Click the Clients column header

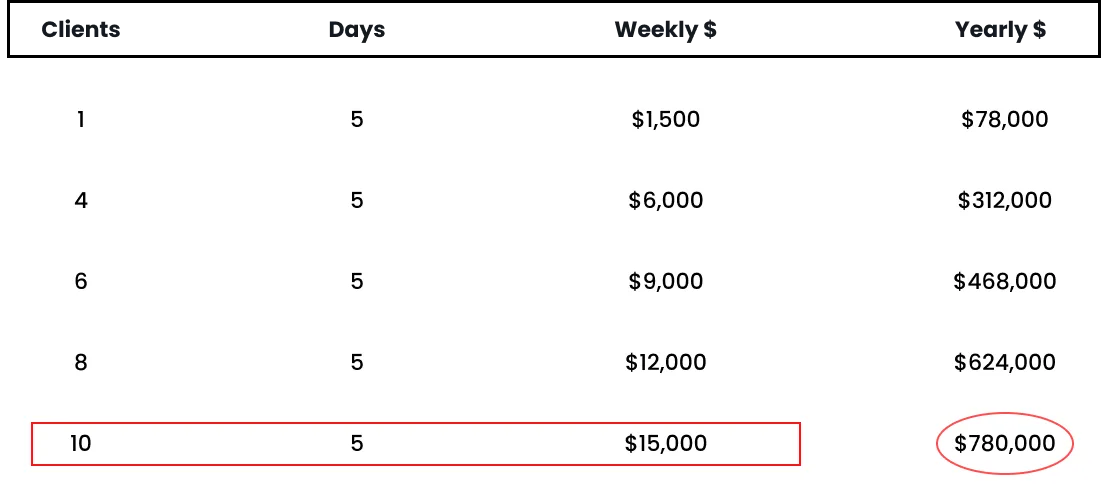coord(81,30)
